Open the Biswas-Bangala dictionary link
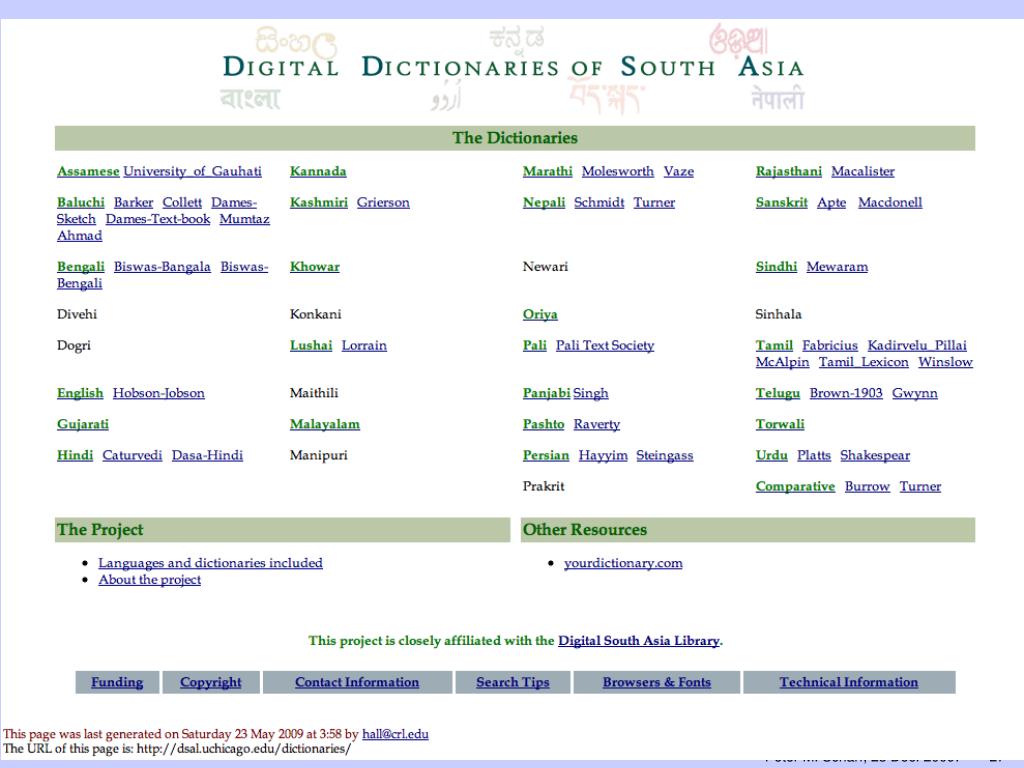The height and width of the screenshot is (768, 1024). (162, 266)
